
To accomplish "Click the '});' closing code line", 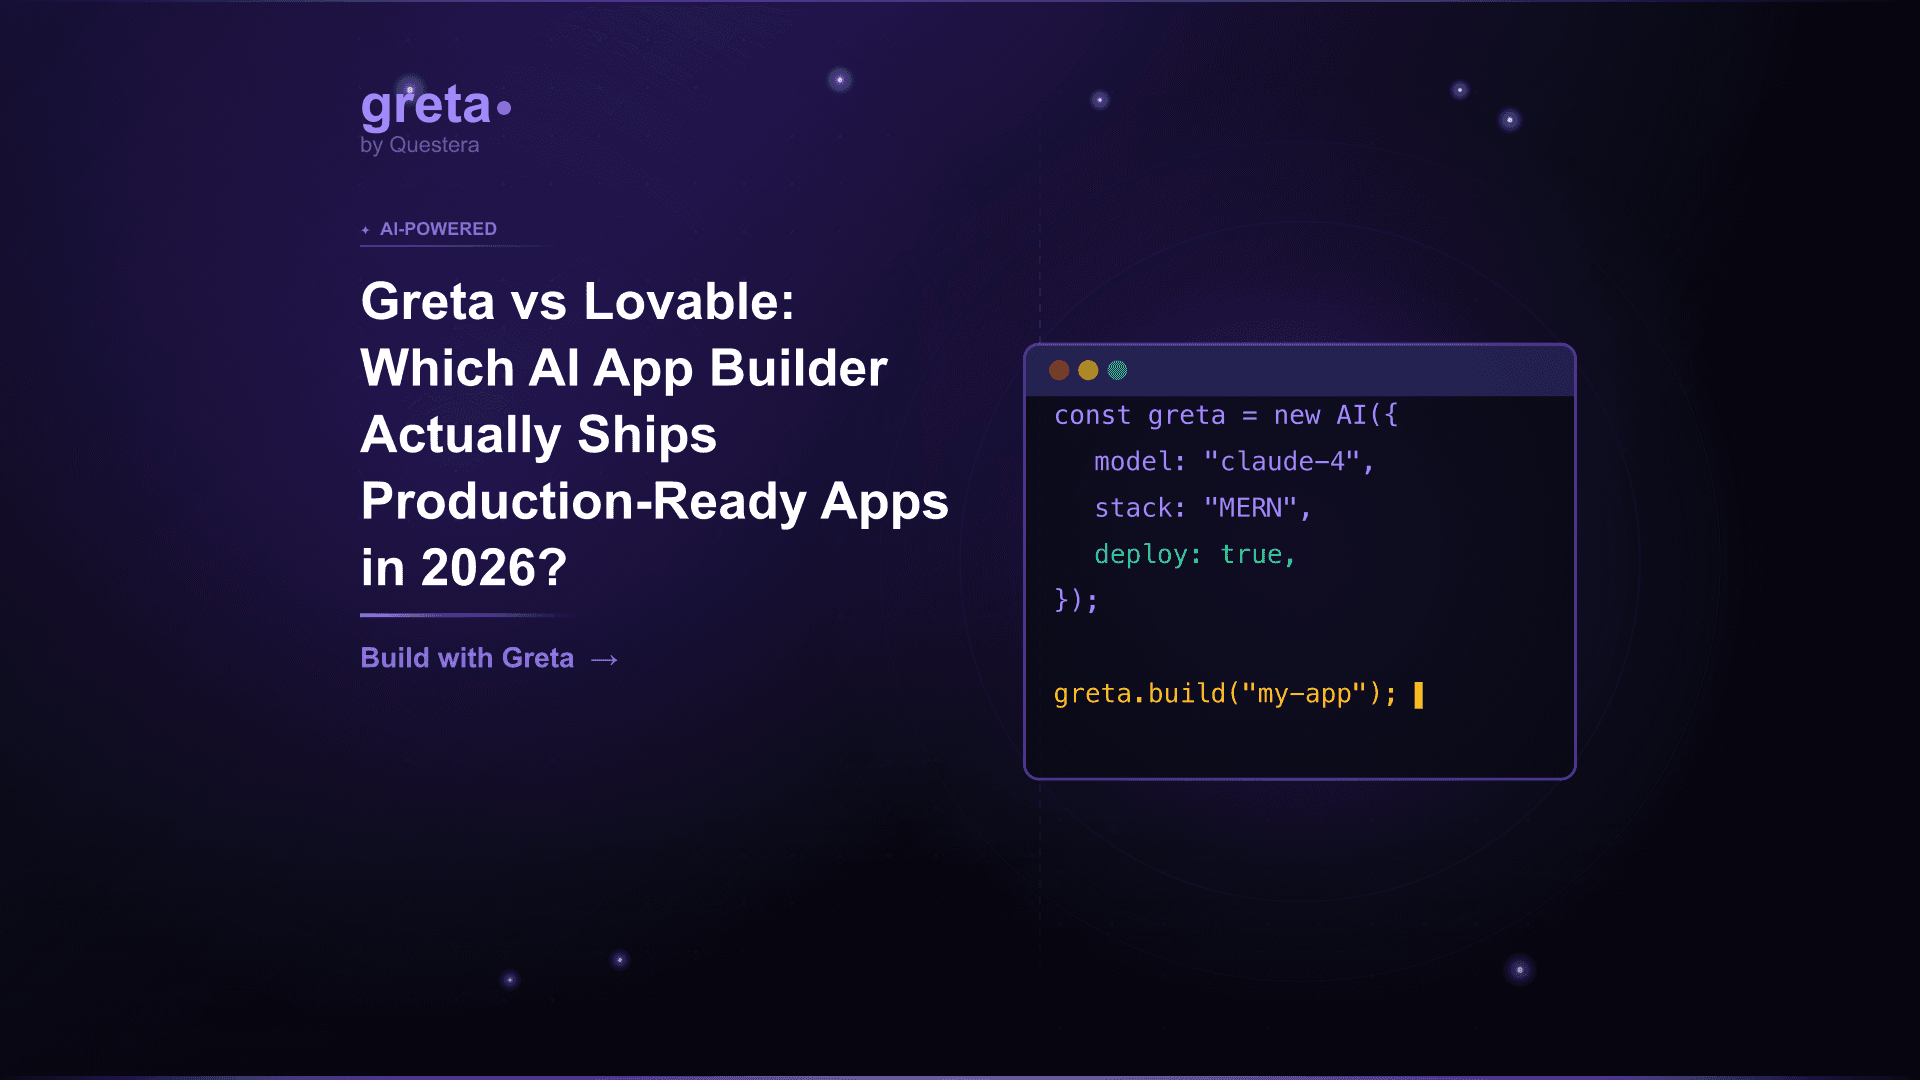I will (x=1076, y=600).
